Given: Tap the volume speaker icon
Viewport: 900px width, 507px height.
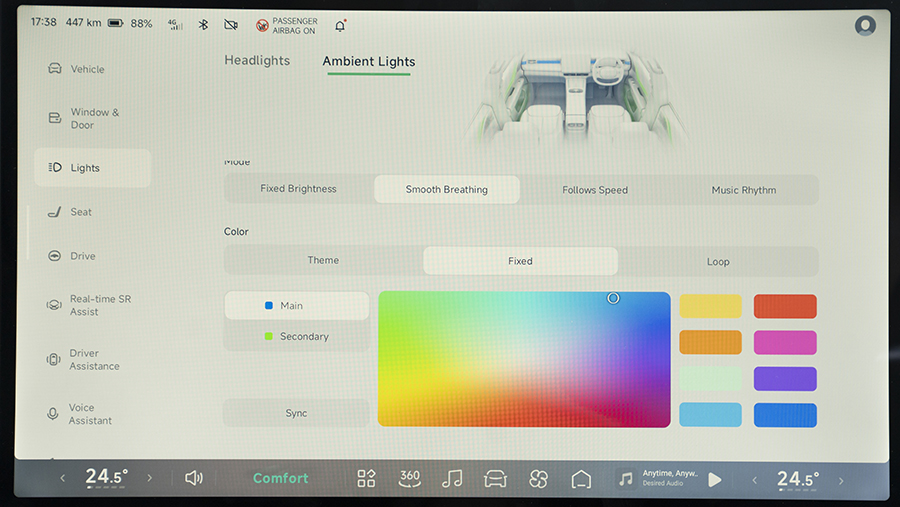Looking at the screenshot, I should coord(193,478).
